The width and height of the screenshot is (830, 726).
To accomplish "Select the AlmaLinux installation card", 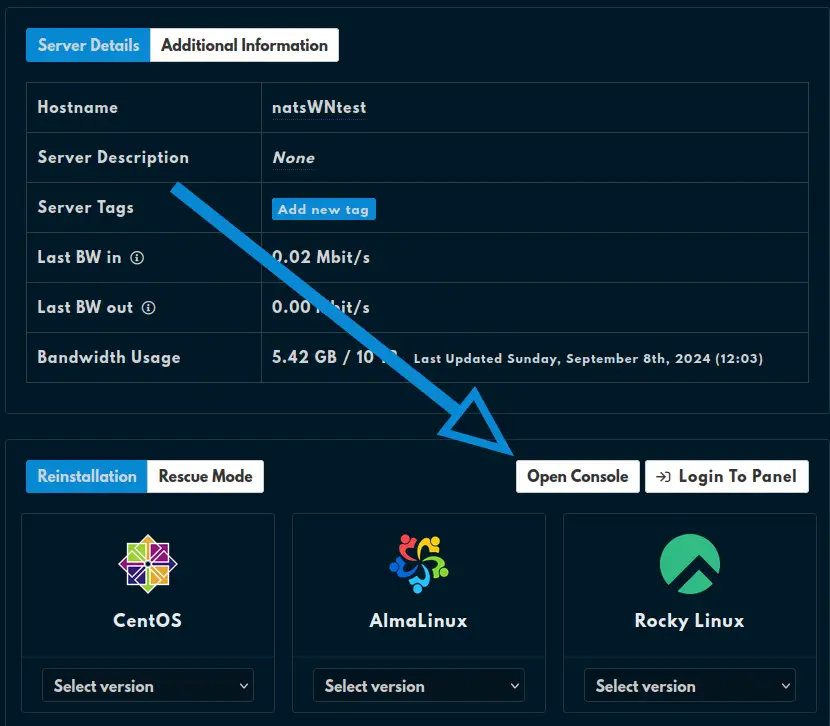I will [x=418, y=600].
